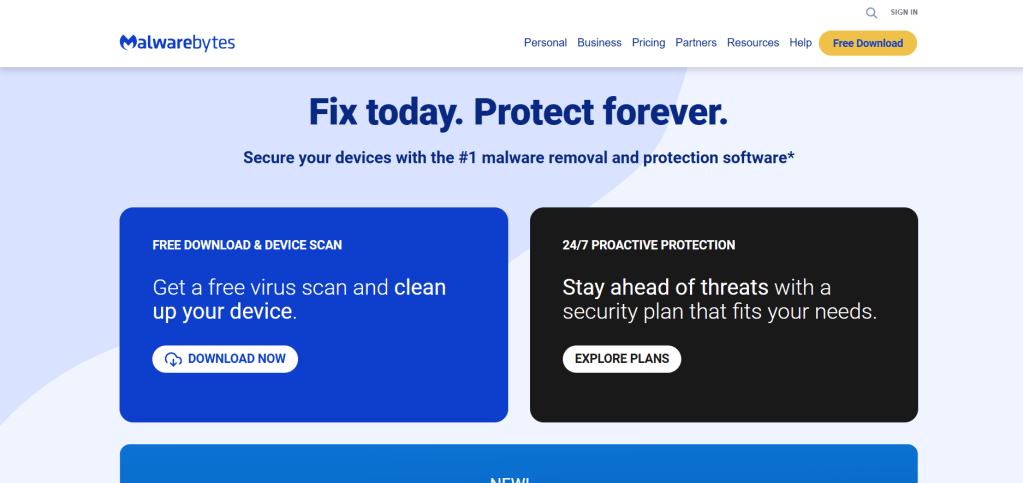Click the Malwarebytes logo

(177, 43)
